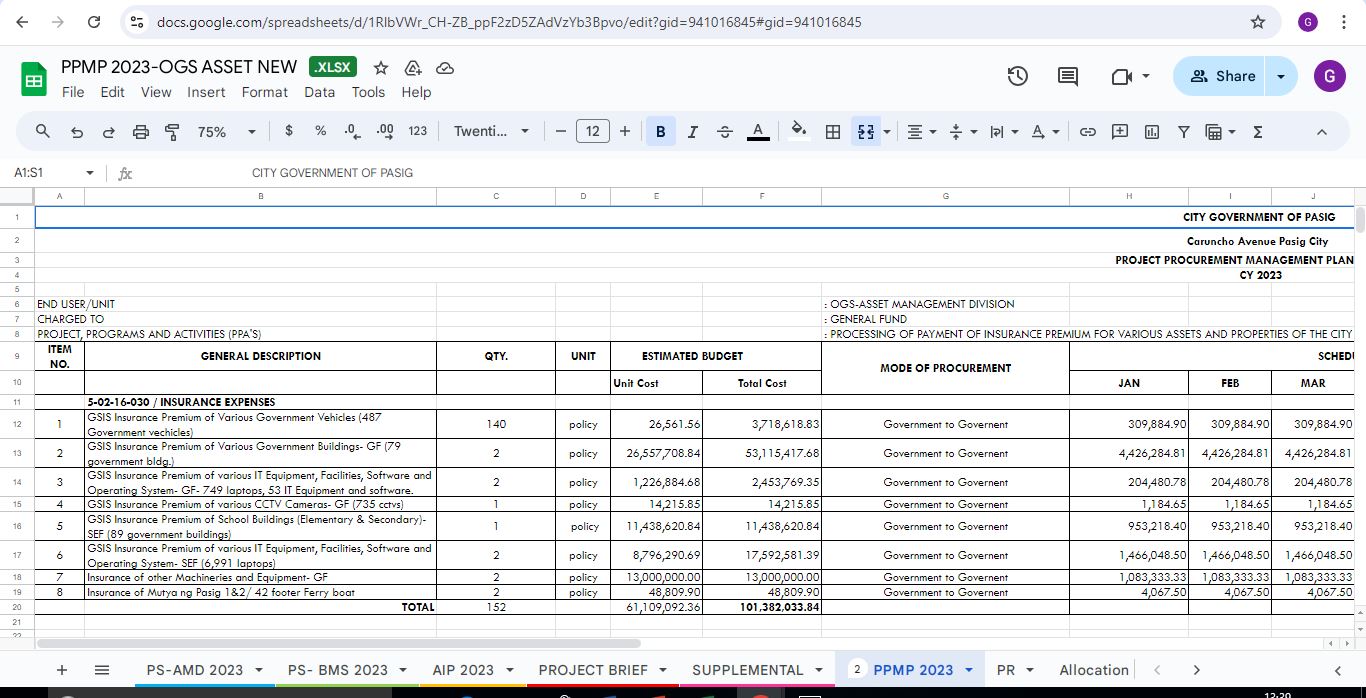This screenshot has width=1366, height=698.
Task: Click the print icon in toolbar
Action: (141, 132)
